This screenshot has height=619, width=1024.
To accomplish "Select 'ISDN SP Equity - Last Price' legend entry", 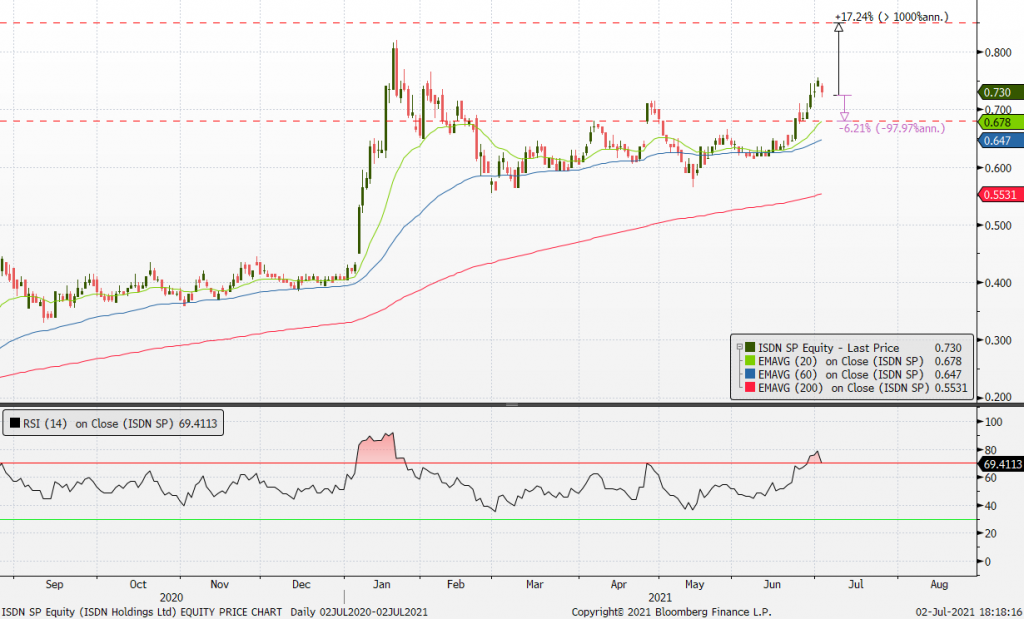I will pyautogui.click(x=828, y=348).
